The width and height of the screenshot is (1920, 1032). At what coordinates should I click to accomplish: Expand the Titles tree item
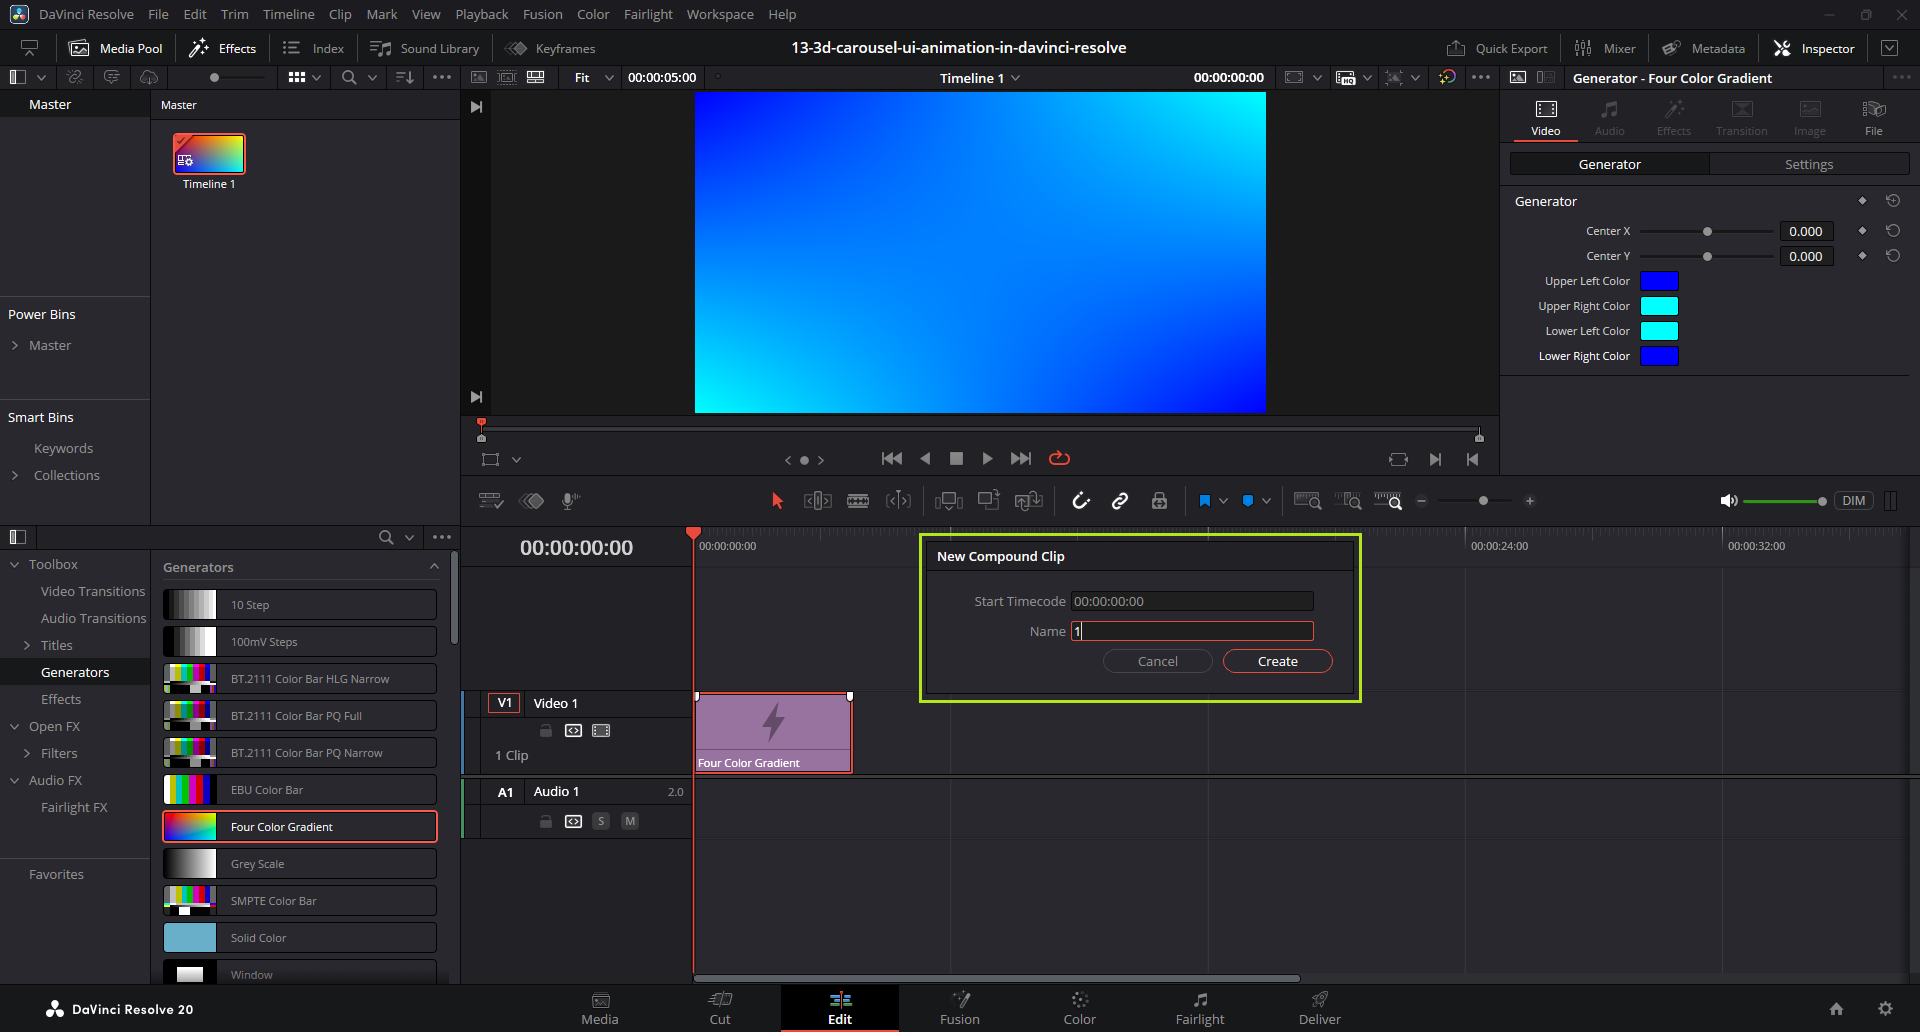pos(27,646)
